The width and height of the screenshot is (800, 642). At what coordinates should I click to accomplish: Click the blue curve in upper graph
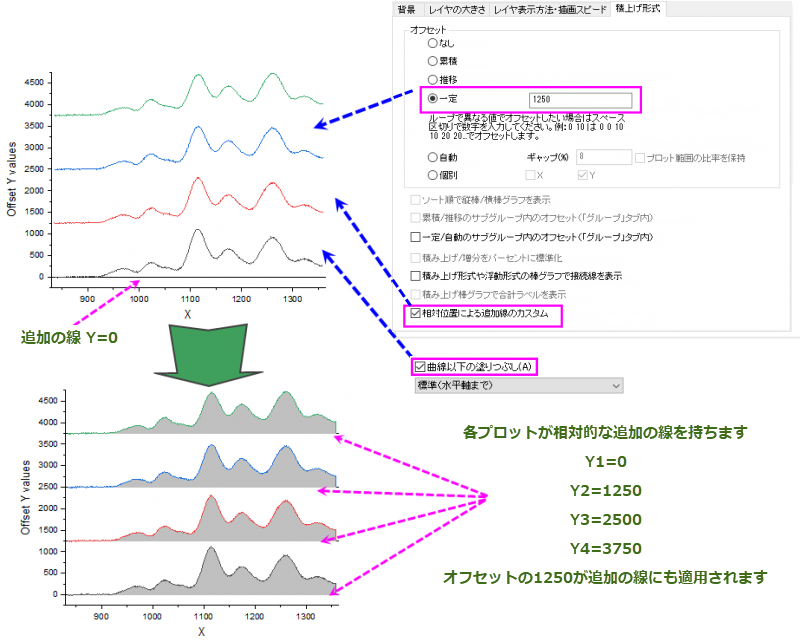[198, 128]
